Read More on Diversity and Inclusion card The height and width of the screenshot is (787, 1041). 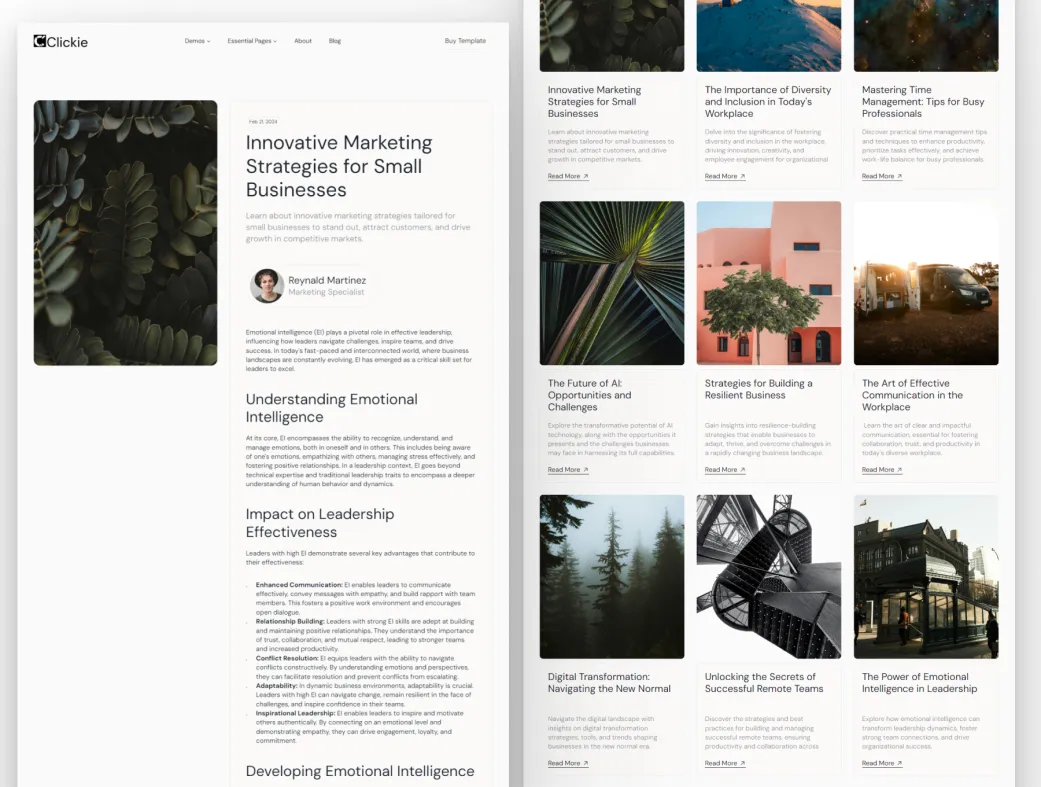[725, 176]
